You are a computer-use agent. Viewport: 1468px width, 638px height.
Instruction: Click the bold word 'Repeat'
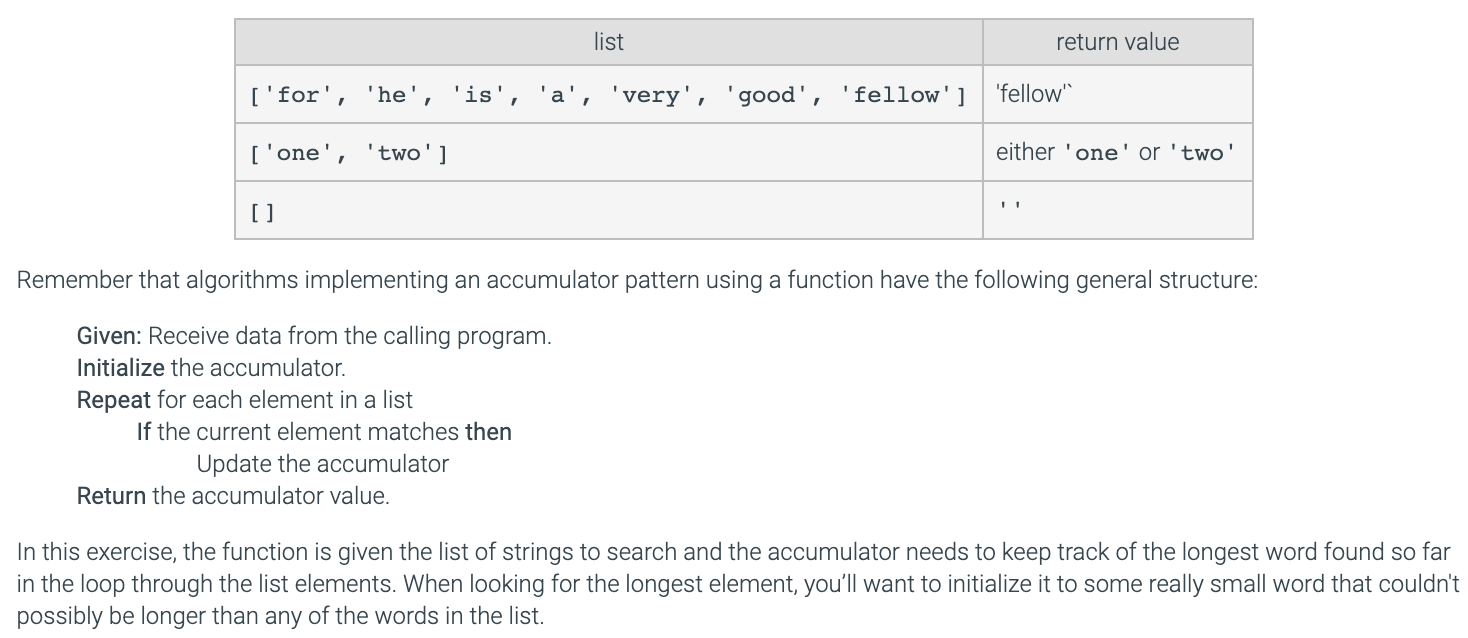point(113,400)
